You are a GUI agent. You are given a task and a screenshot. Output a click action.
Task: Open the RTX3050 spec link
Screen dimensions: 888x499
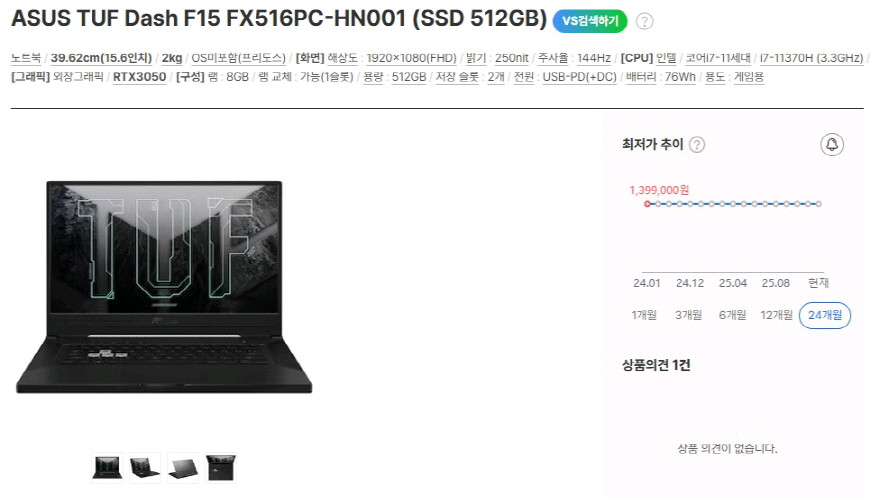[x=139, y=77]
